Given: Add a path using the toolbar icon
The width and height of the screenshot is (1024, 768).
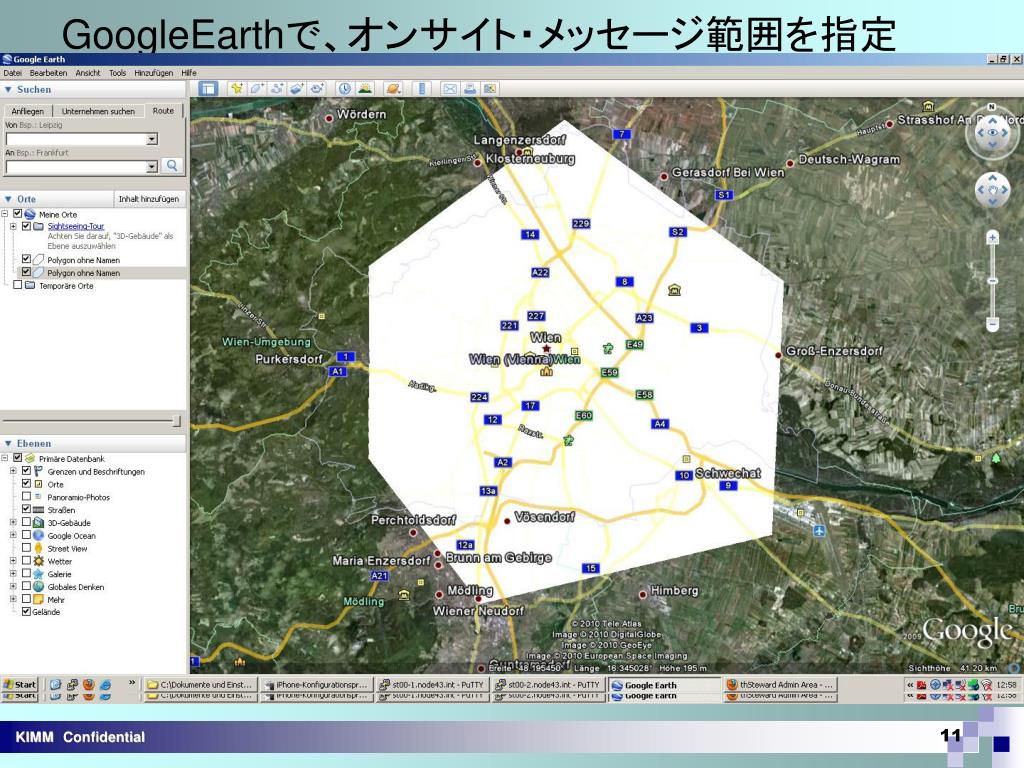Looking at the screenshot, I should click(276, 88).
